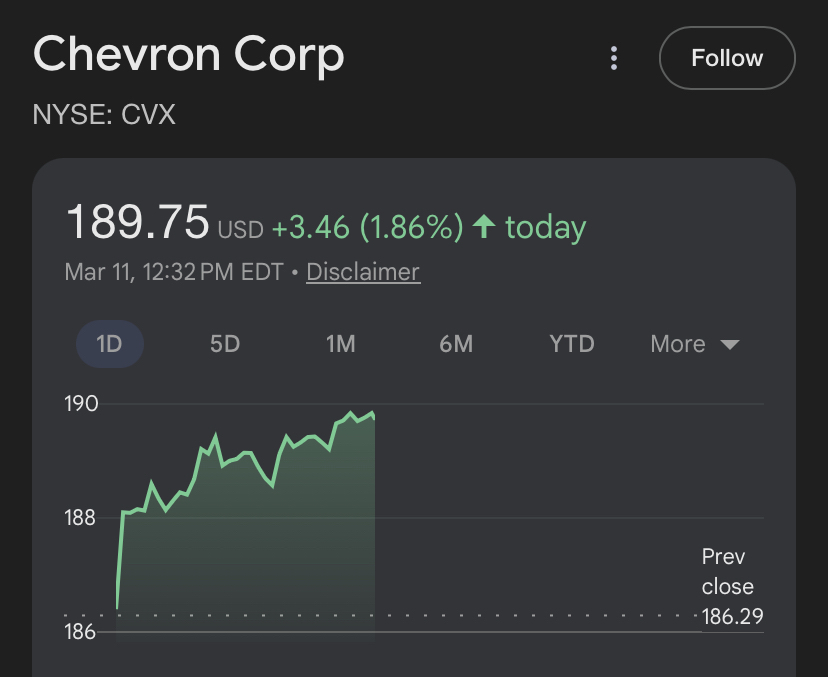Screen dimensions: 828x677
Task: Click the 186.29 previous close value
Action: tap(732, 616)
